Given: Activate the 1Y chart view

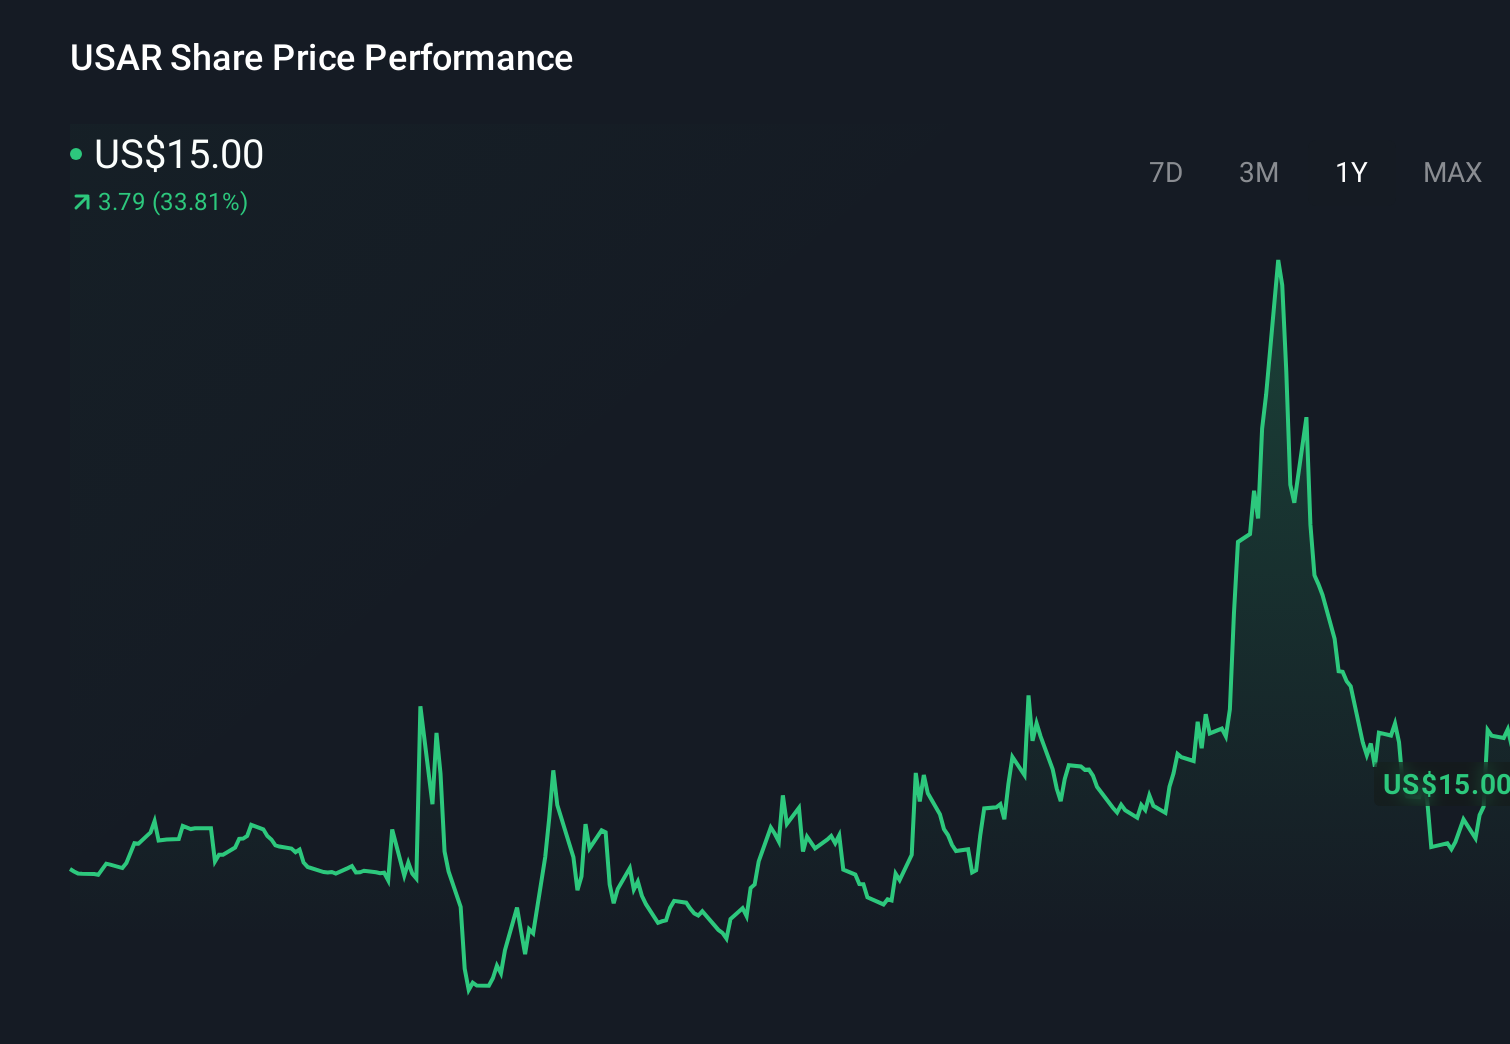Looking at the screenshot, I should point(1350,172).
